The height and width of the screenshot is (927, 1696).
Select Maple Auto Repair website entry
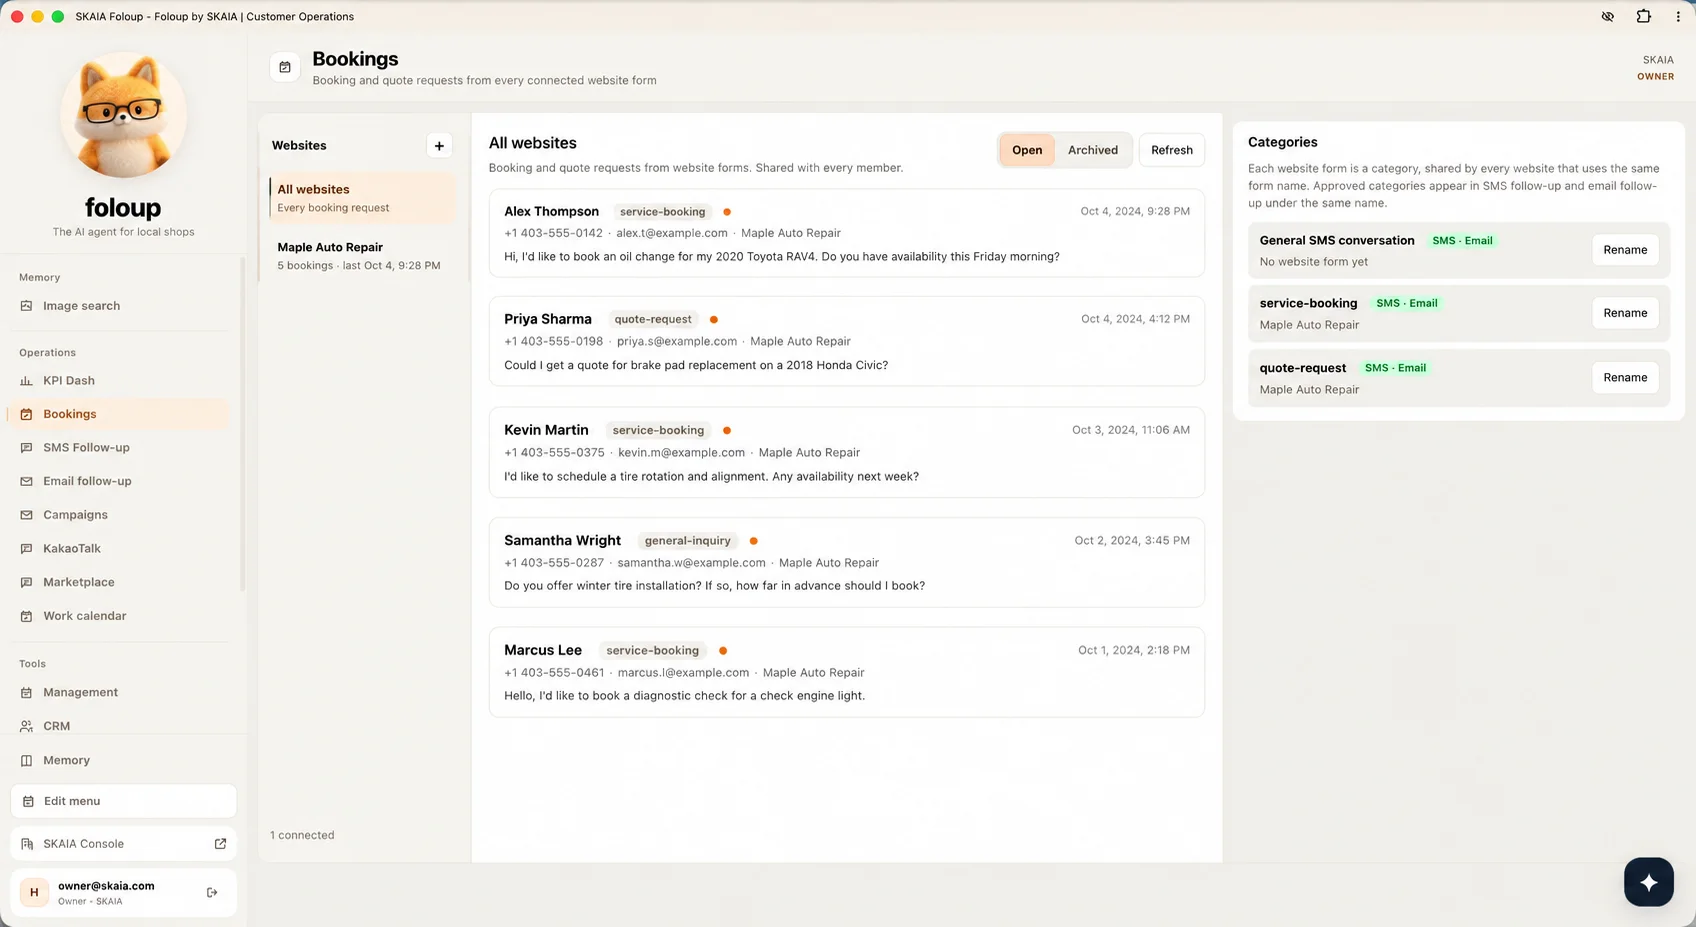click(362, 256)
